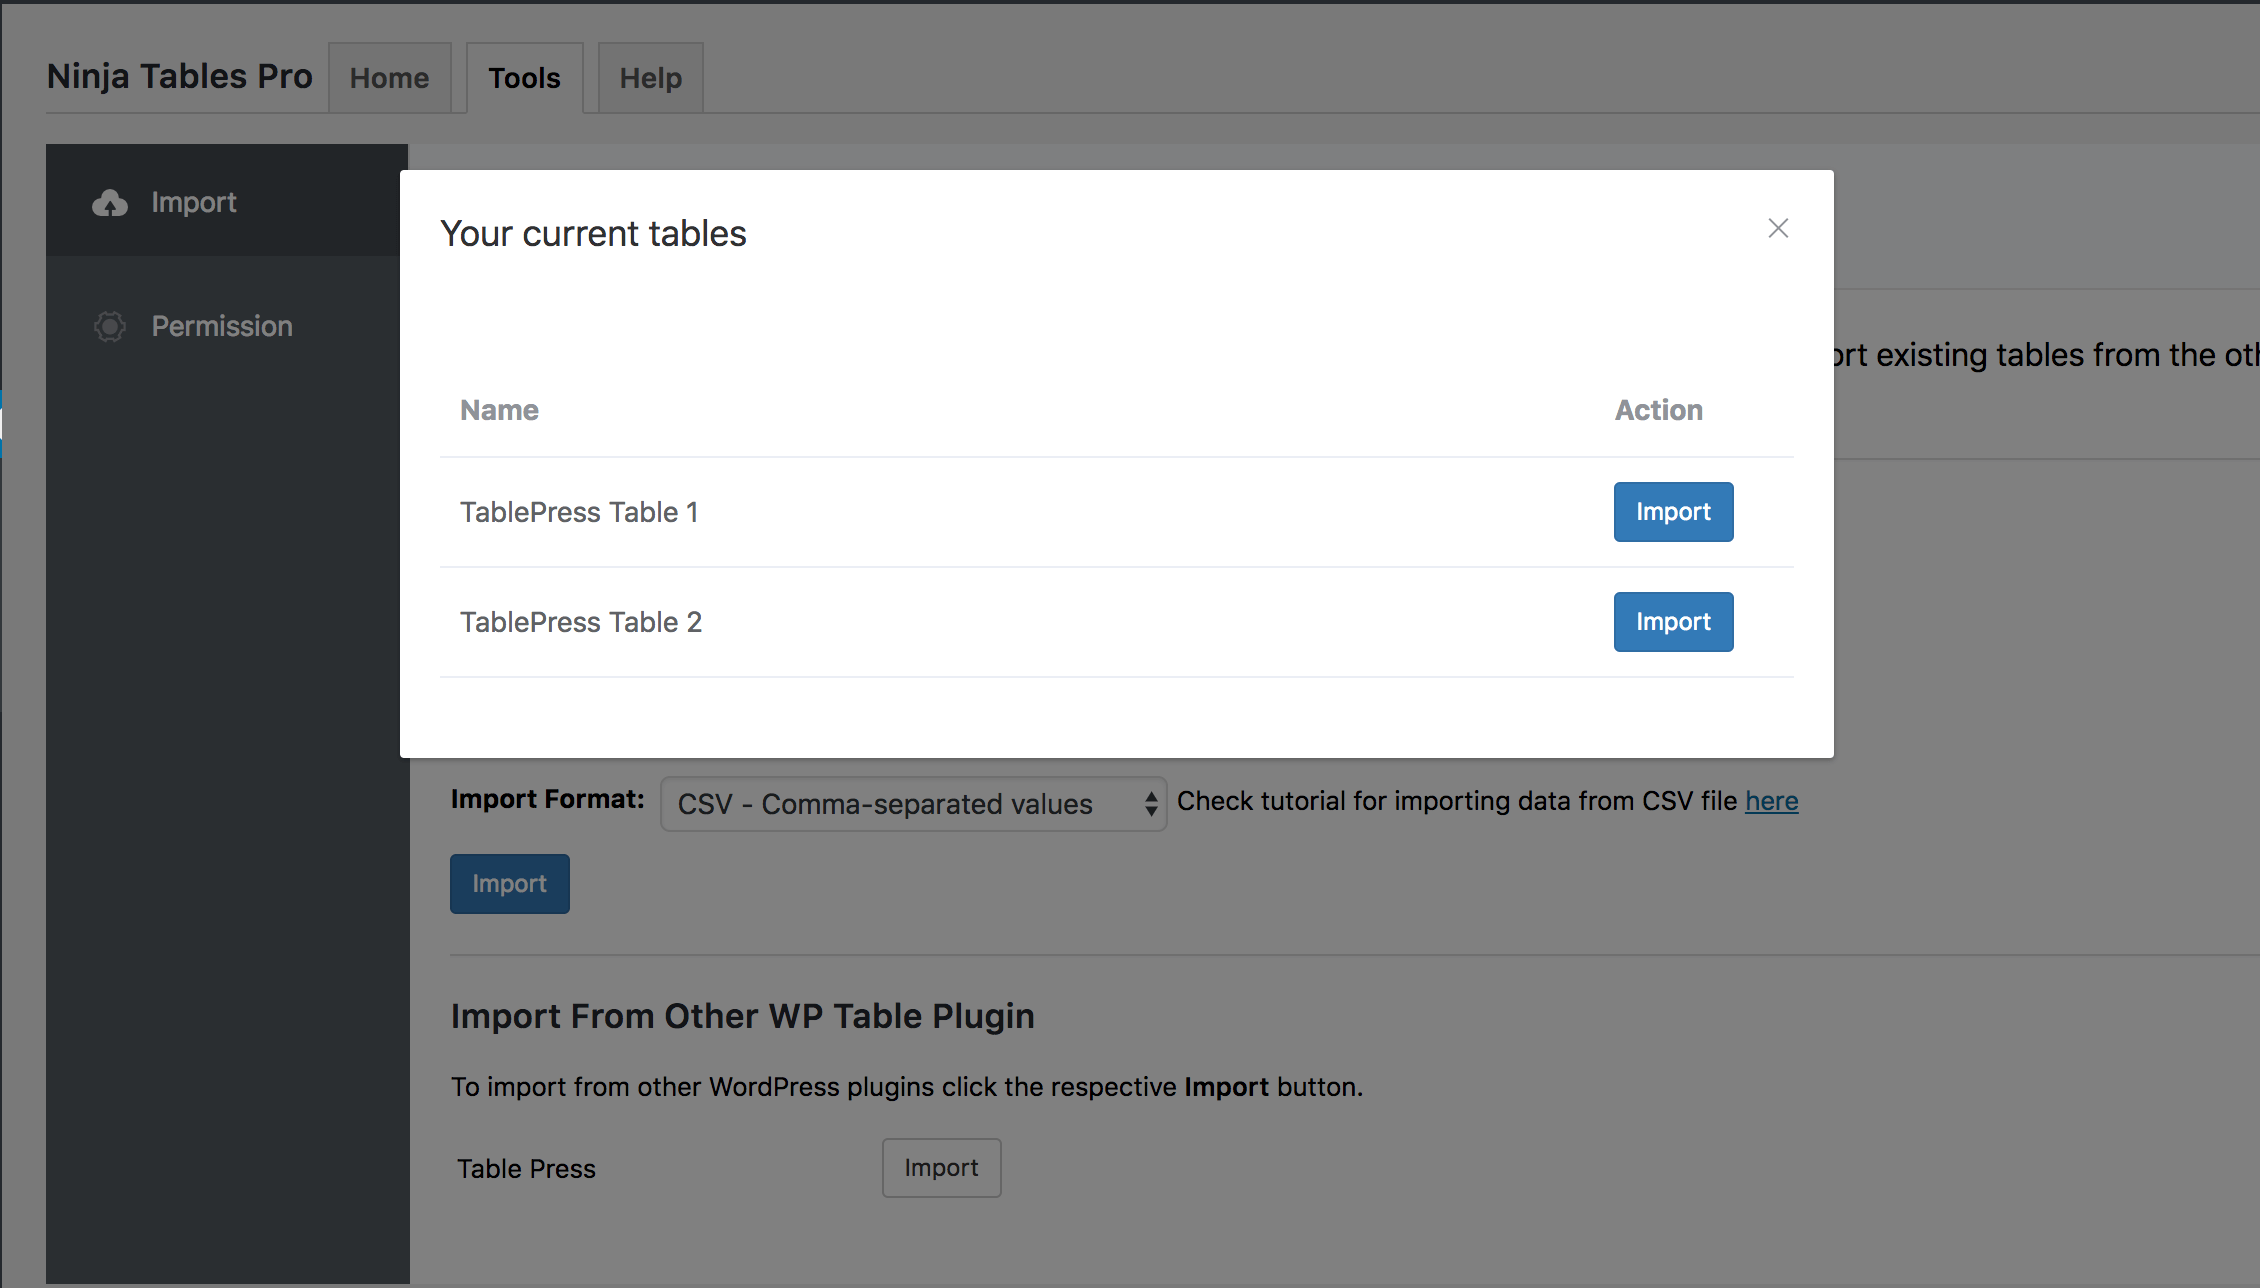Close the current tables dialog
Screen dimensions: 2260x1288
[1778, 229]
